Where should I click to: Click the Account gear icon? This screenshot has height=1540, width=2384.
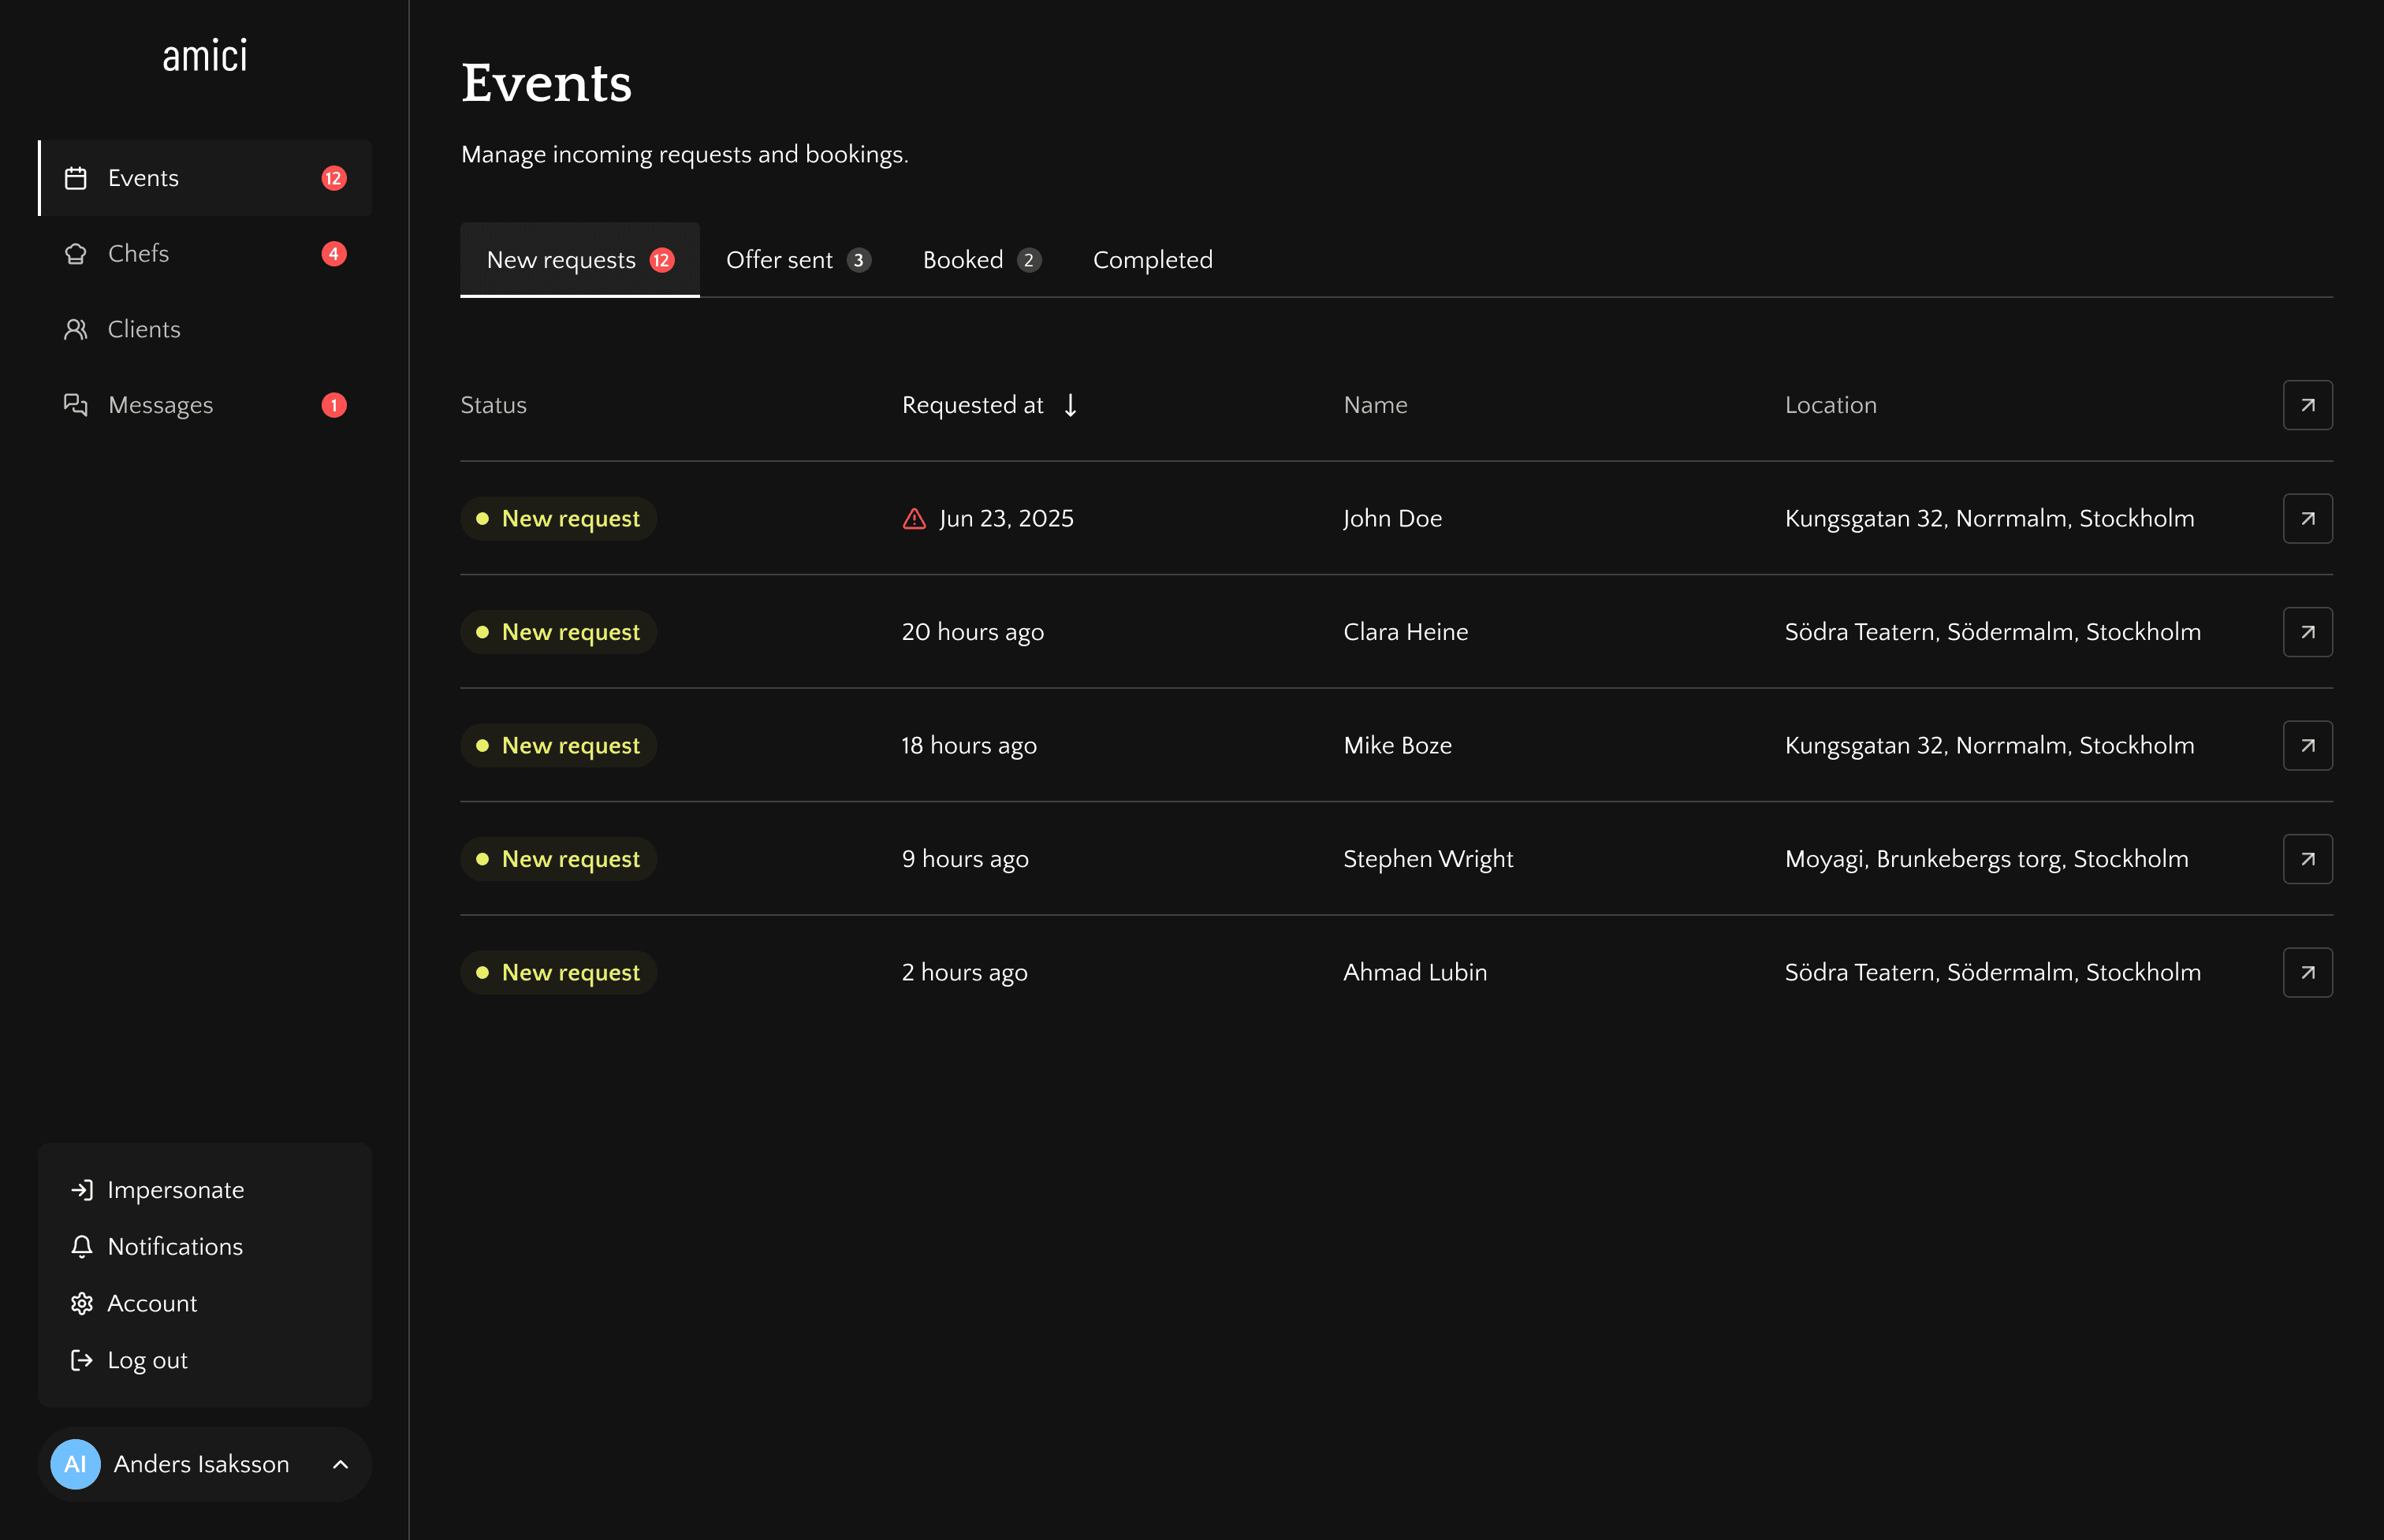[82, 1303]
